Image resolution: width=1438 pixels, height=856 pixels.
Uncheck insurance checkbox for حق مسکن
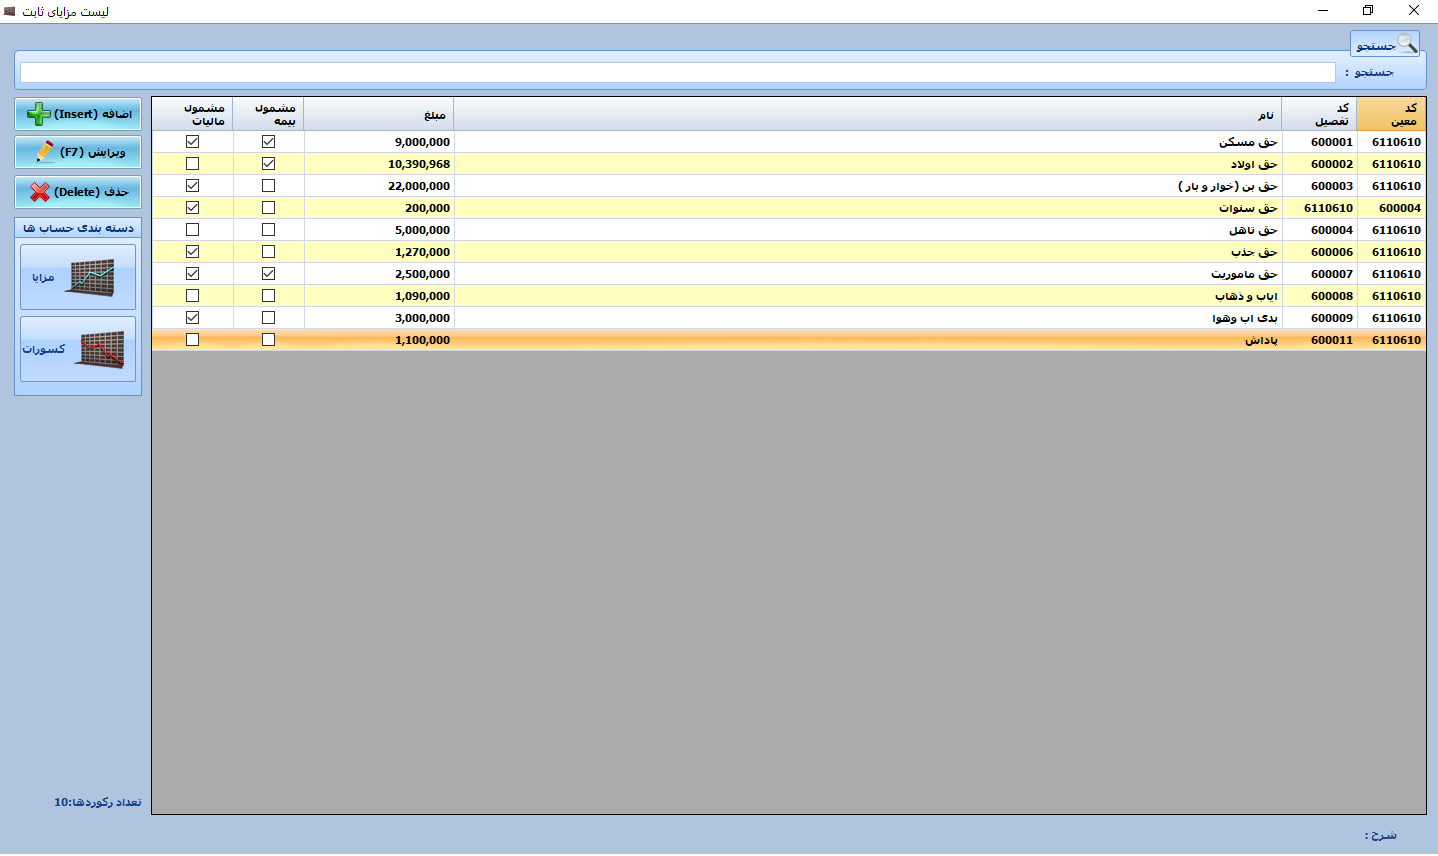pyautogui.click(x=268, y=142)
